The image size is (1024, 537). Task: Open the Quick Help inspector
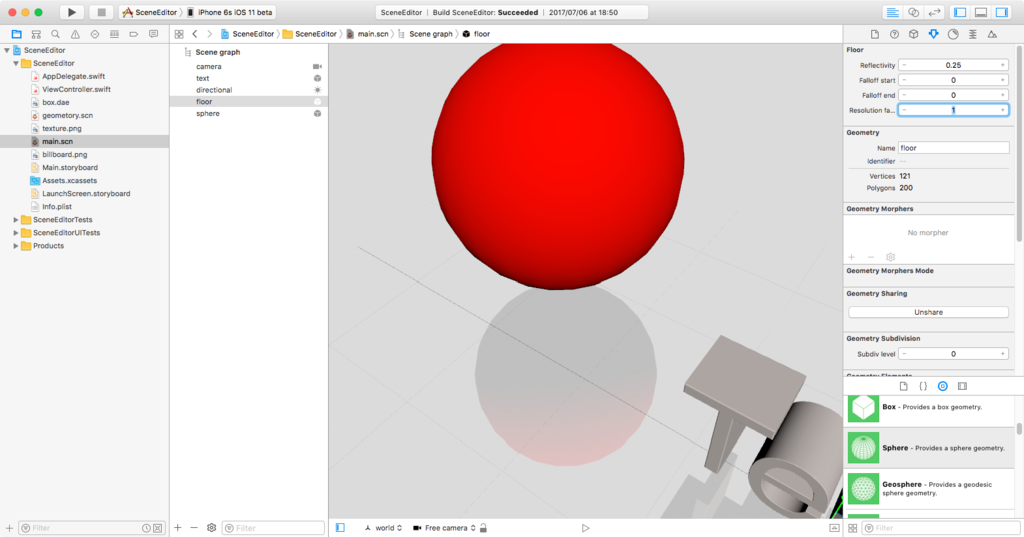895,34
